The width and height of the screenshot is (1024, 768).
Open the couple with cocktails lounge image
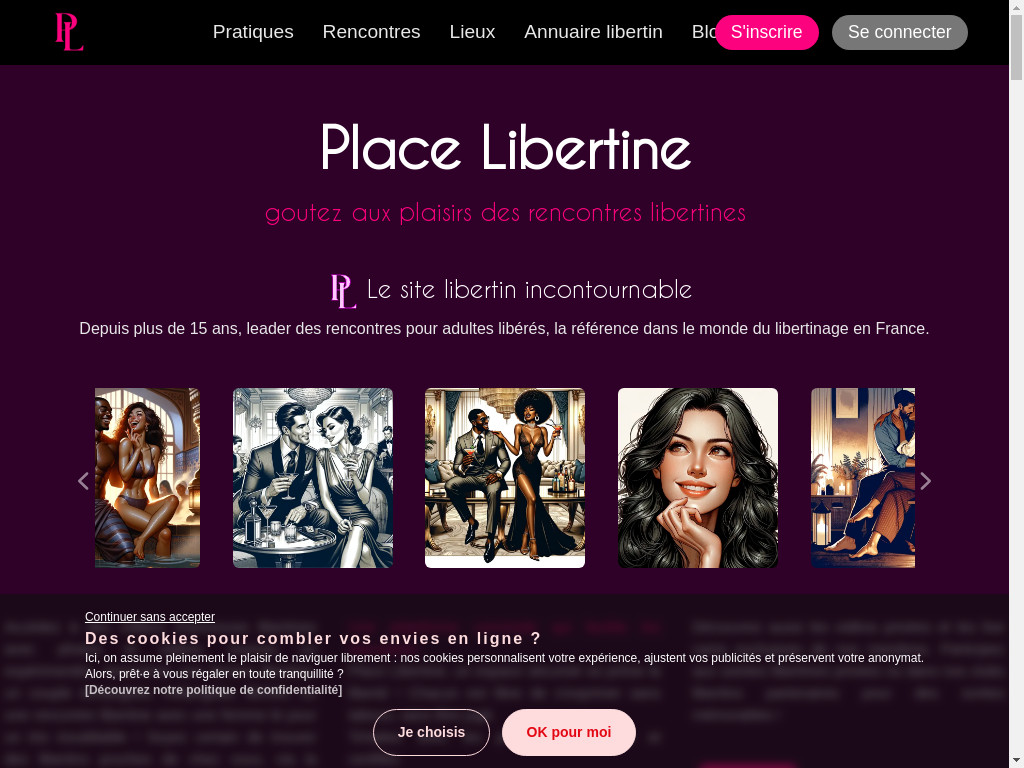click(505, 478)
